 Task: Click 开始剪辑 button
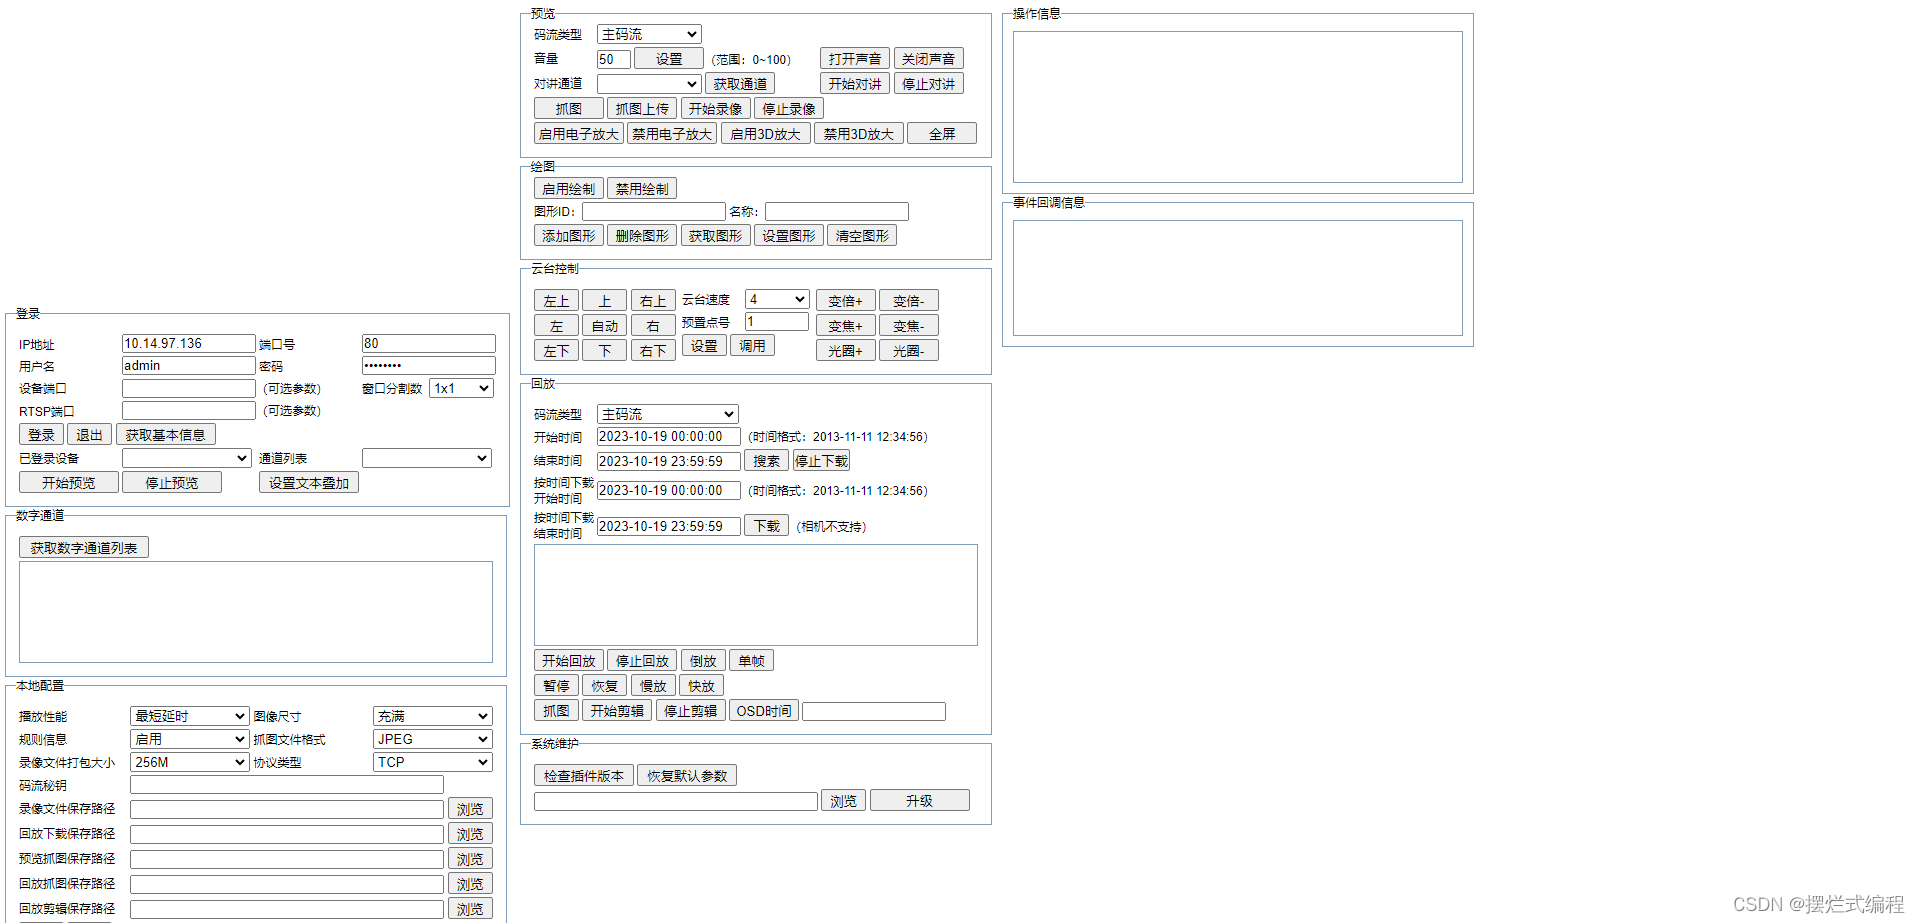click(x=617, y=711)
